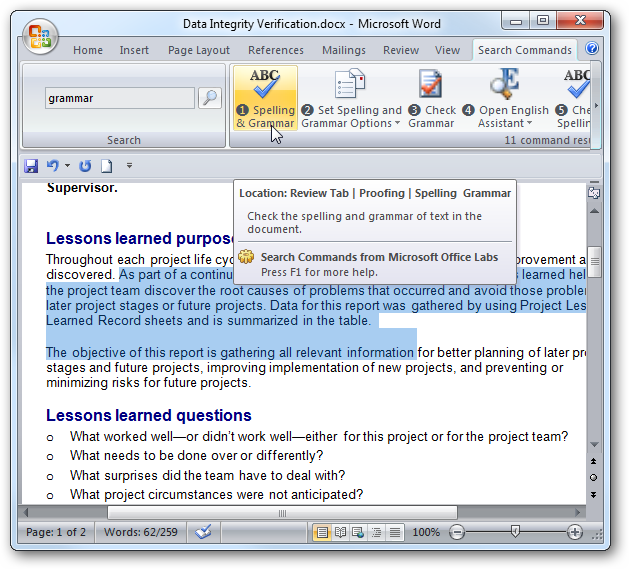
Task: Expand the Undo history dropdown arrow
Action: (67, 165)
